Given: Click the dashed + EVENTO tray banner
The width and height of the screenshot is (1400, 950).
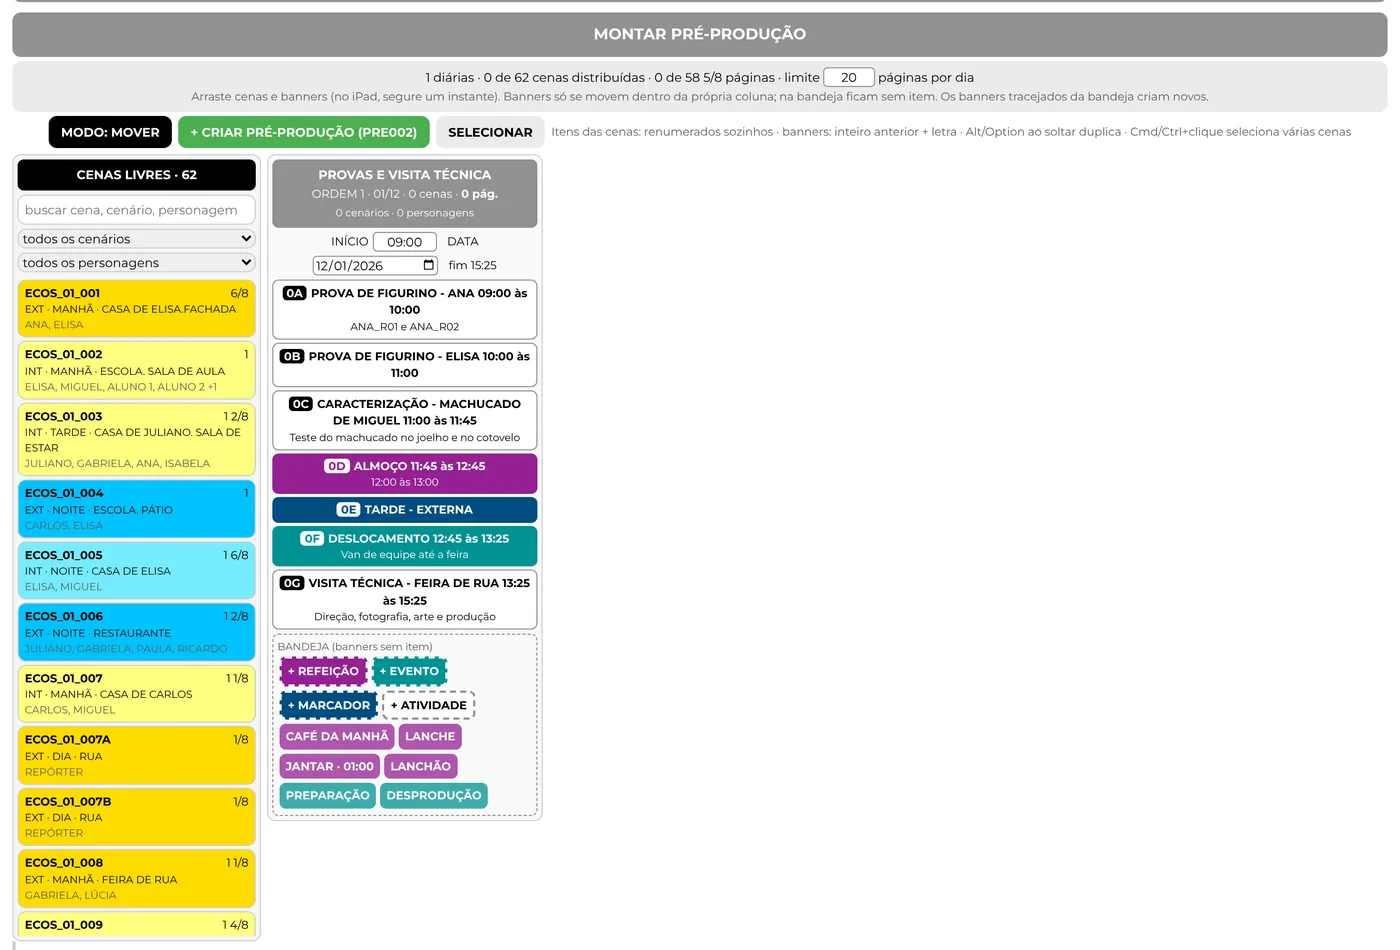Looking at the screenshot, I should (x=409, y=671).
